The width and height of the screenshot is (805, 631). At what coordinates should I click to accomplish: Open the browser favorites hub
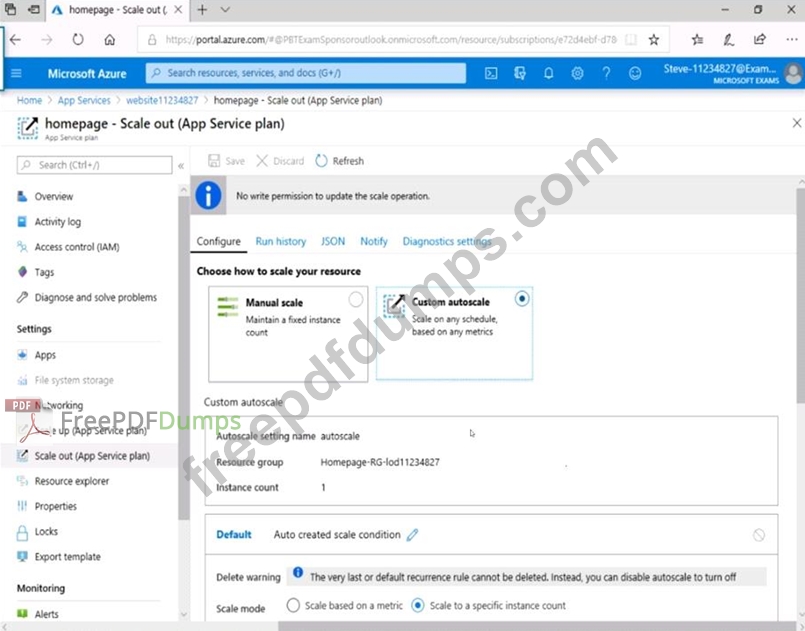(697, 40)
